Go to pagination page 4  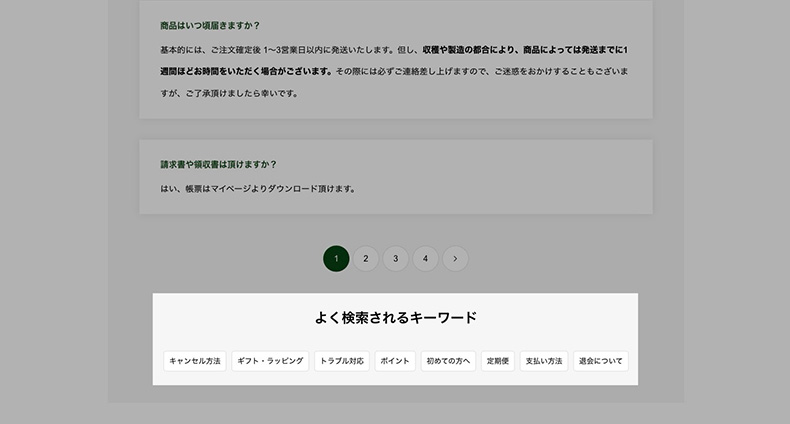click(425, 258)
